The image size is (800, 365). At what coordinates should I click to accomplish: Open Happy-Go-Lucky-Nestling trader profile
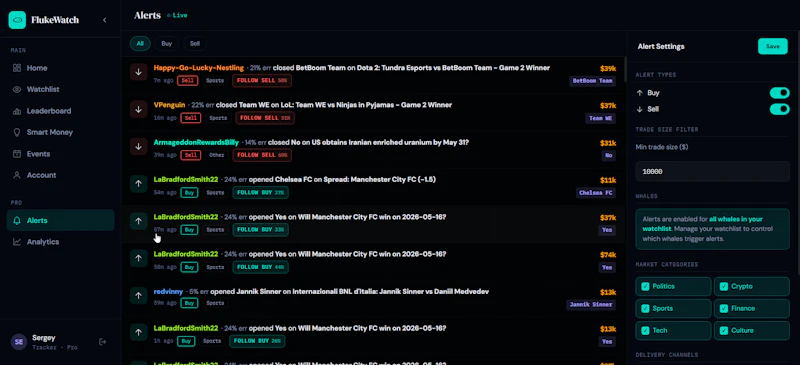tap(198, 68)
